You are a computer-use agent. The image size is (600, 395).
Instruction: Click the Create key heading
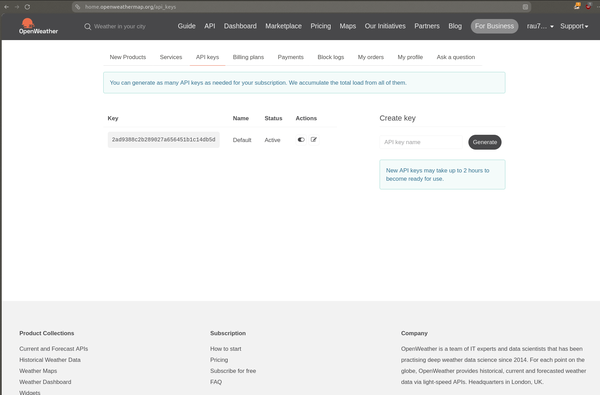pos(398,118)
